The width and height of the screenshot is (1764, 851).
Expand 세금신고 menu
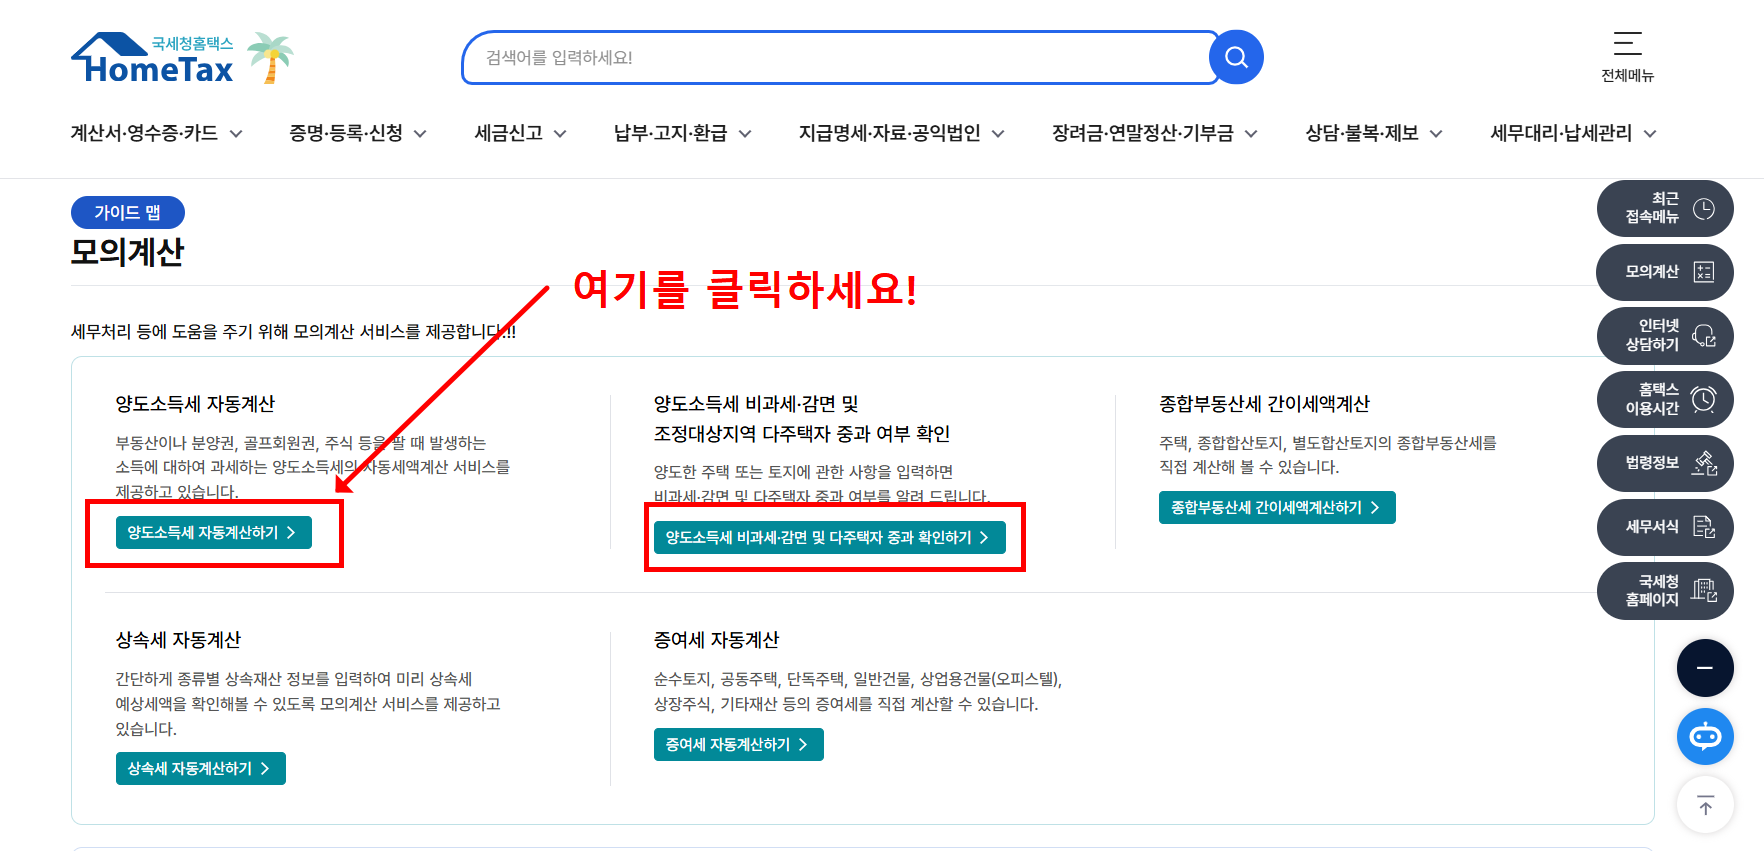point(520,133)
